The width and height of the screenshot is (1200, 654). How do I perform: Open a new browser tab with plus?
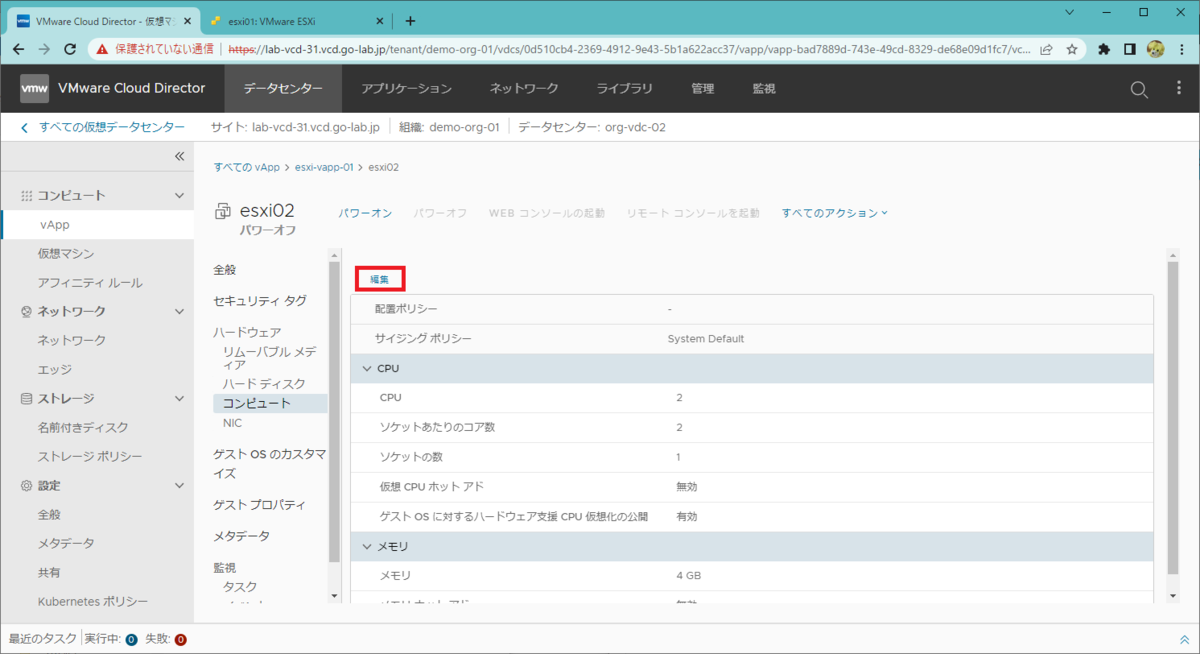(x=410, y=20)
